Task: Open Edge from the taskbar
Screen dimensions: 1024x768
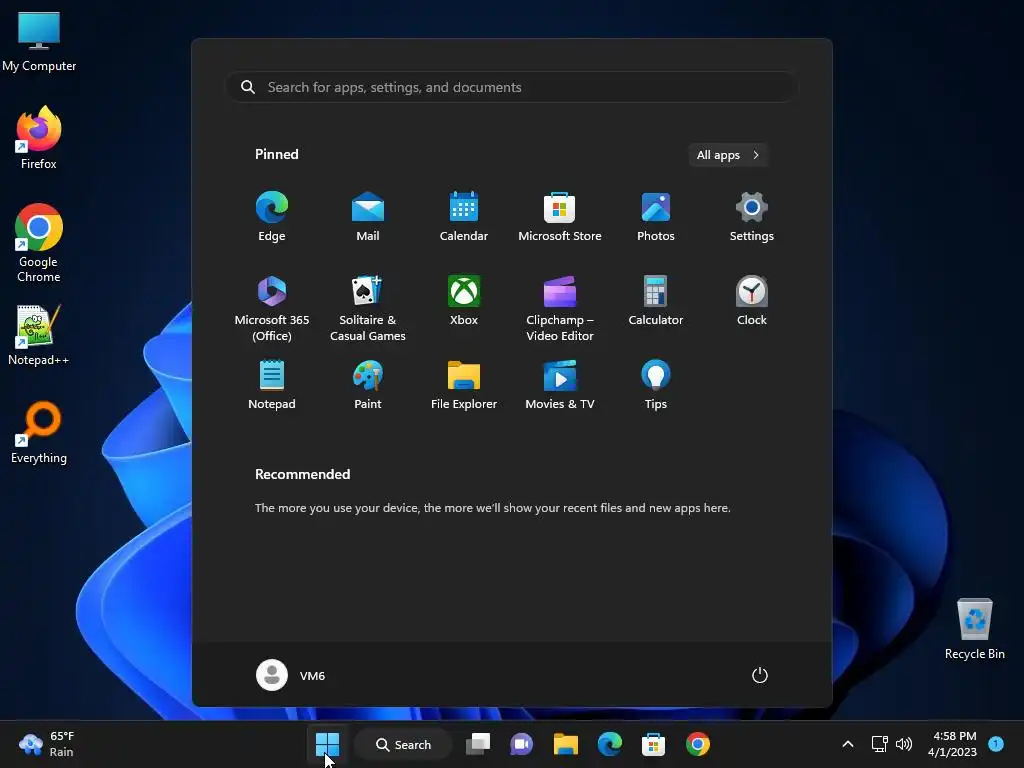Action: tap(609, 744)
